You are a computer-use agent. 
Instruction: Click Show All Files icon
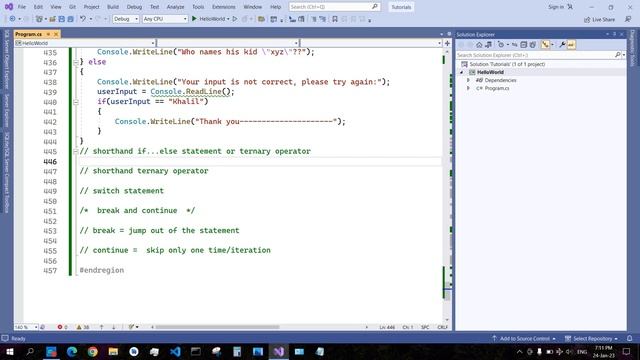tap(533, 44)
